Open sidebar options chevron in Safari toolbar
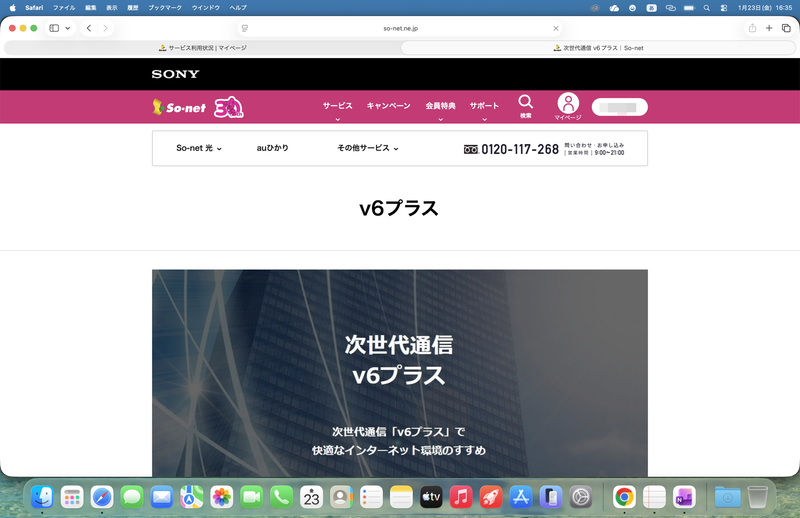The width and height of the screenshot is (800, 518). pyautogui.click(x=67, y=28)
